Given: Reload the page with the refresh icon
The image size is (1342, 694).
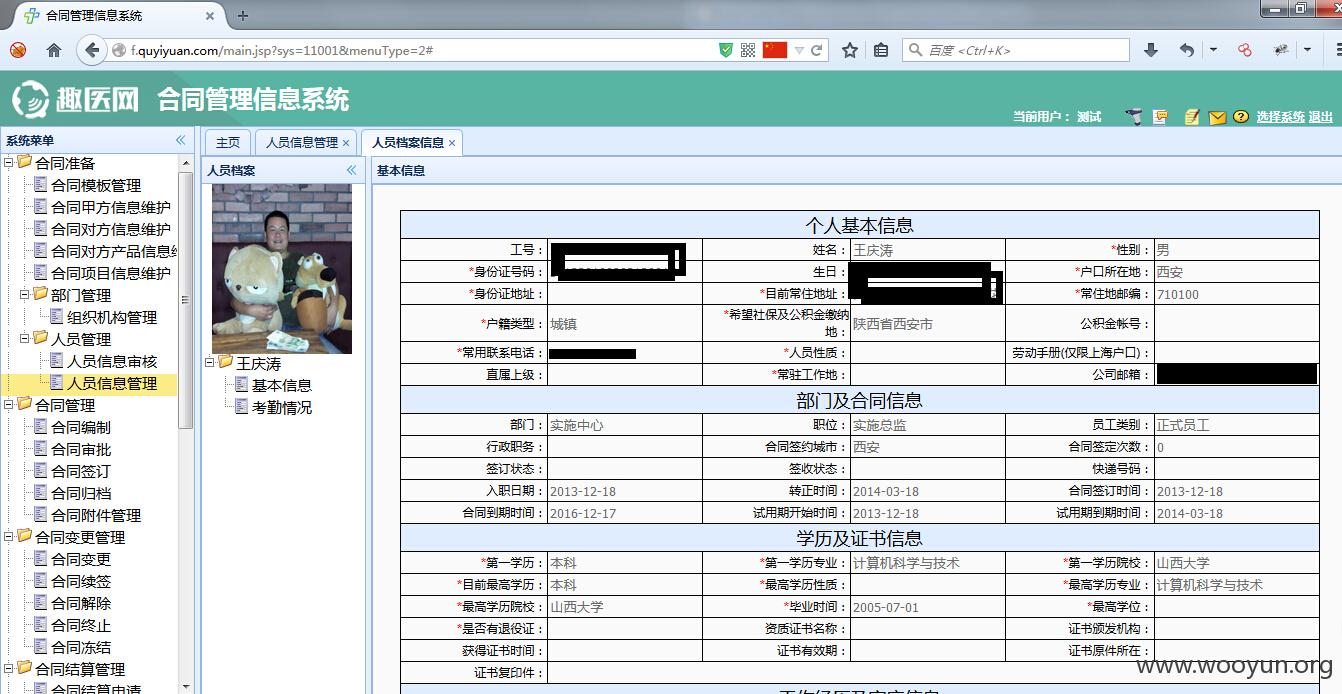Looking at the screenshot, I should tap(817, 50).
